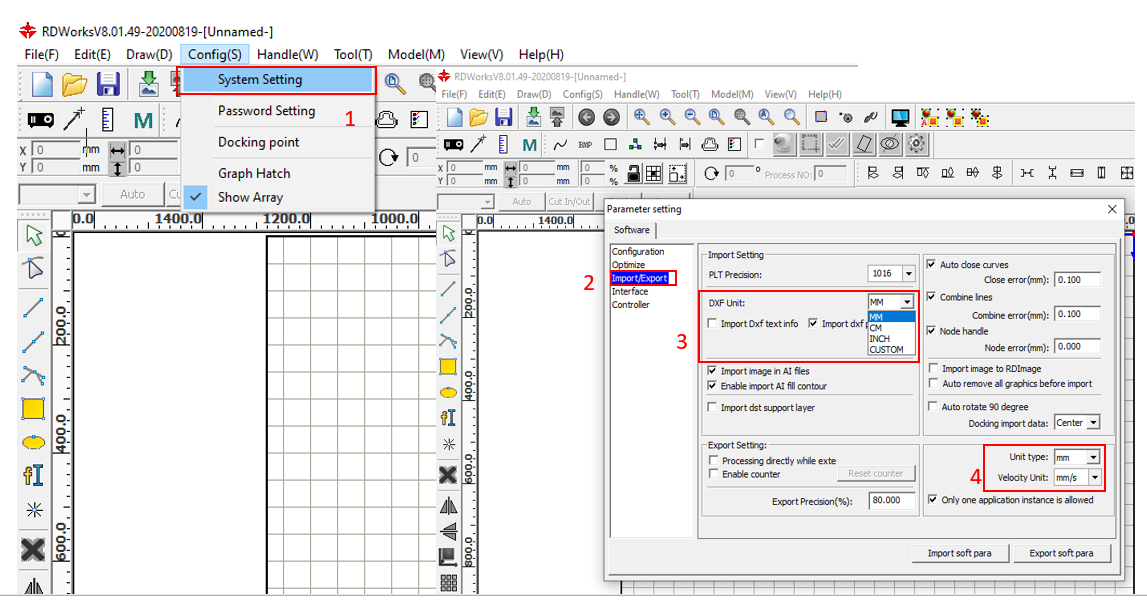
Task: Click the rotate arrow icon in Parameter setting window
Action: 711,173
